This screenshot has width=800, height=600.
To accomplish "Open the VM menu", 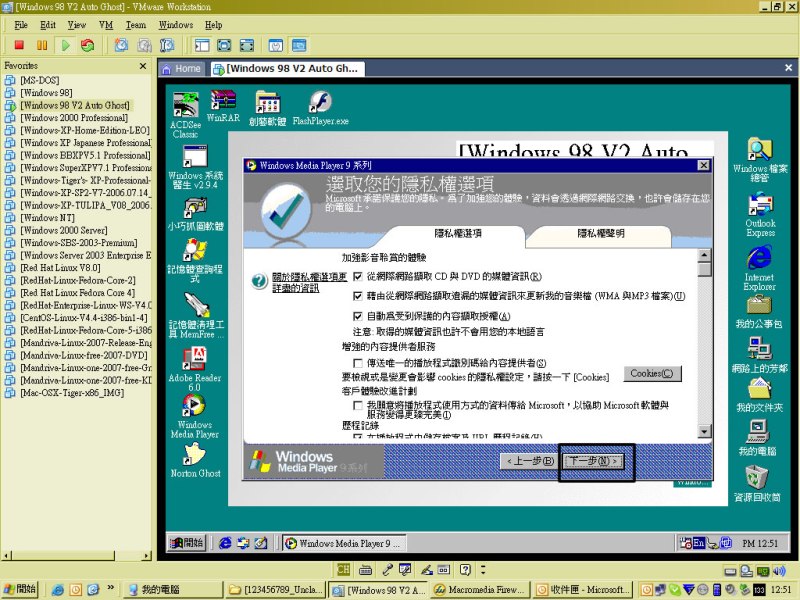I will [x=106, y=25].
